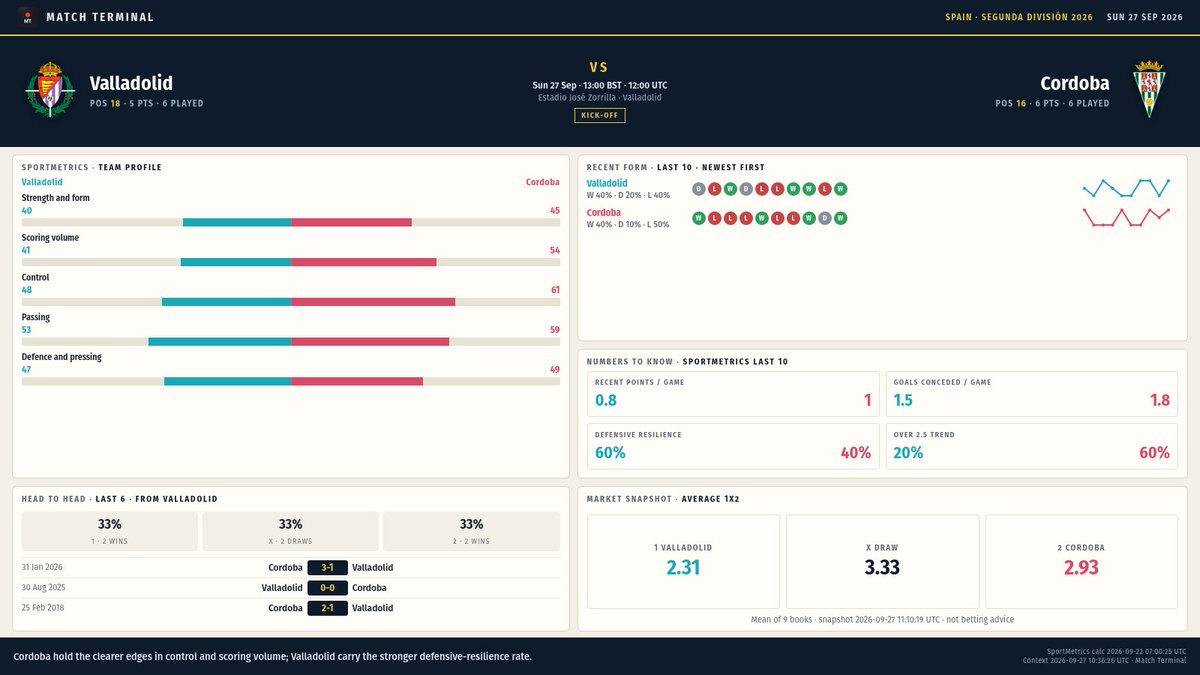
Task: Open the Over 2.5 Trend card
Action: [1032, 446]
